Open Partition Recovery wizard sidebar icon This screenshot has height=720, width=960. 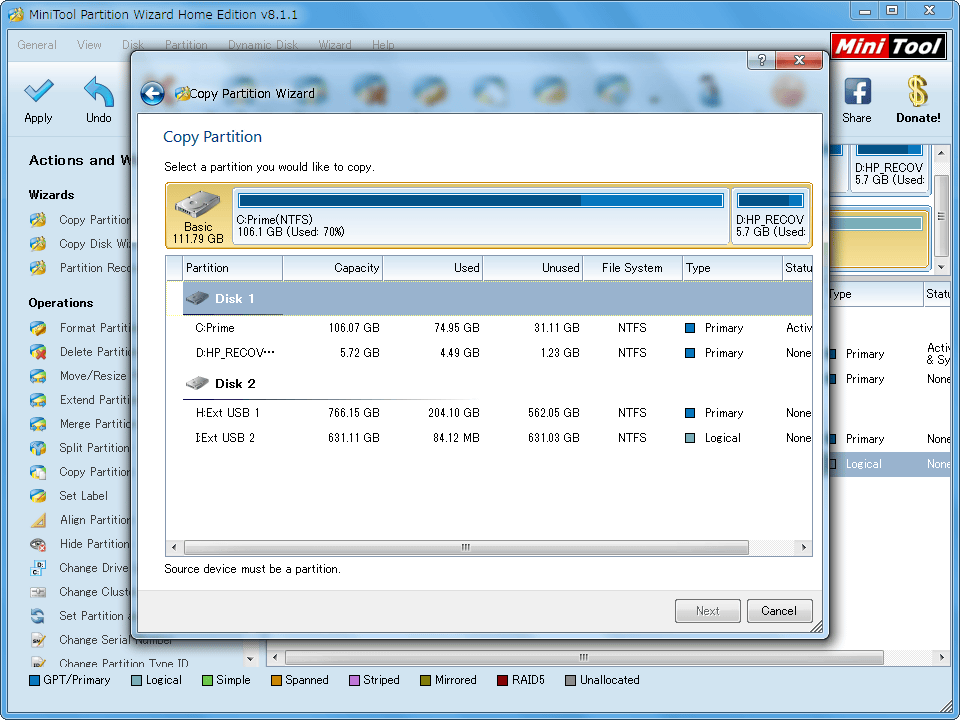[x=38, y=268]
